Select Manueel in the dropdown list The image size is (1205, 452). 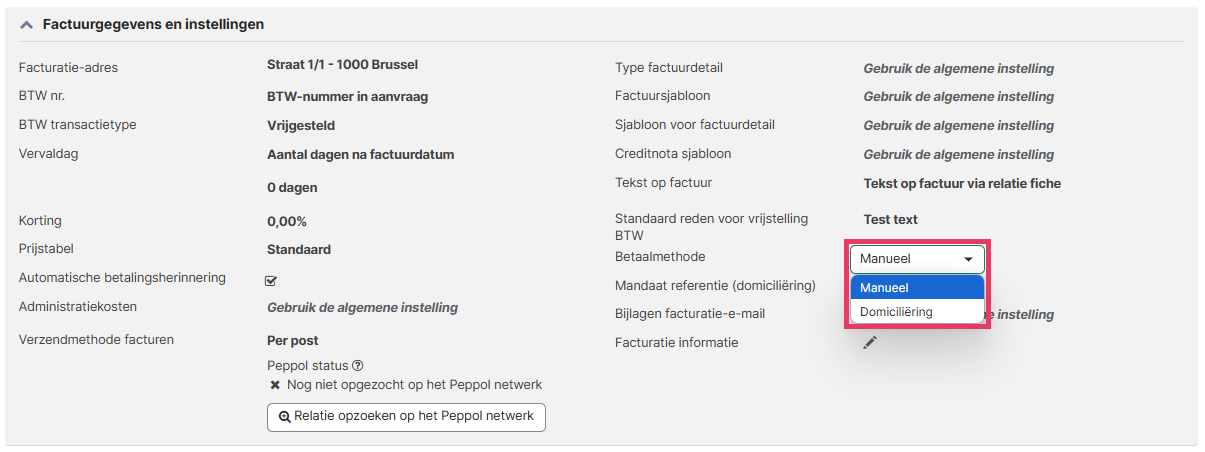pyautogui.click(x=917, y=287)
